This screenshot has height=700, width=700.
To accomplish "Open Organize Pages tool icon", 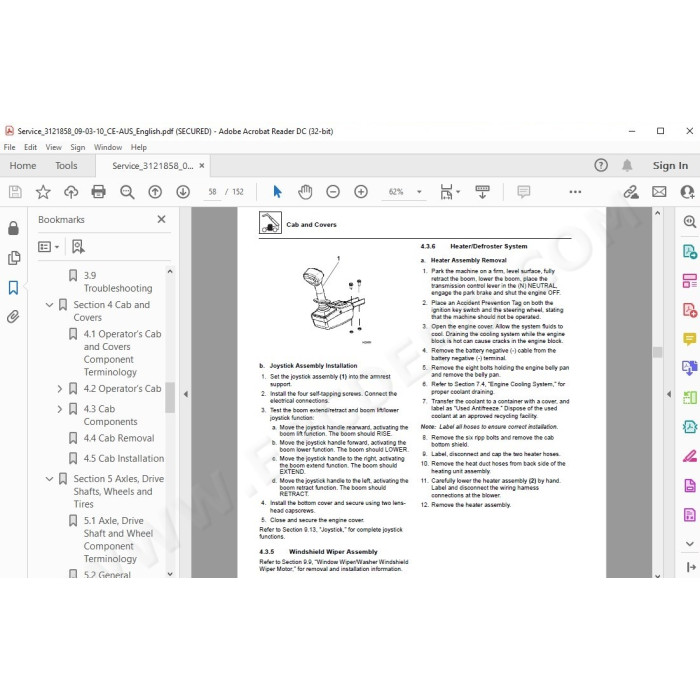I will tap(690, 397).
